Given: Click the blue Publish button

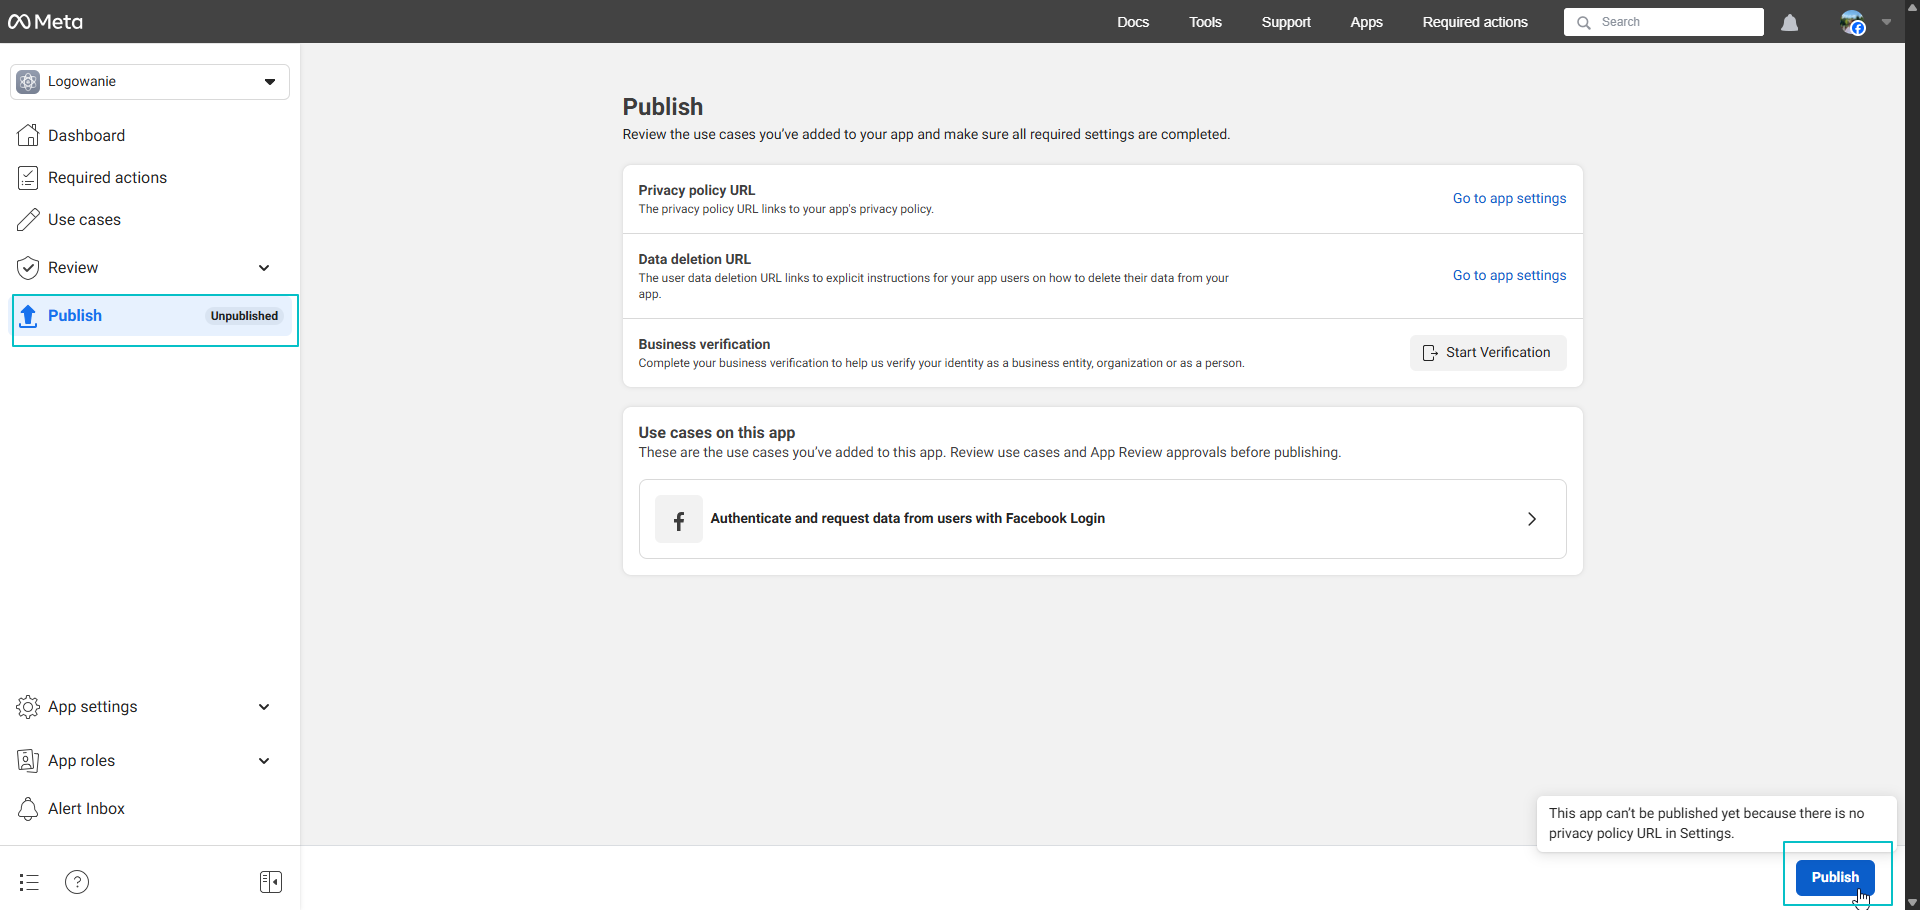Looking at the screenshot, I should click(1834, 877).
